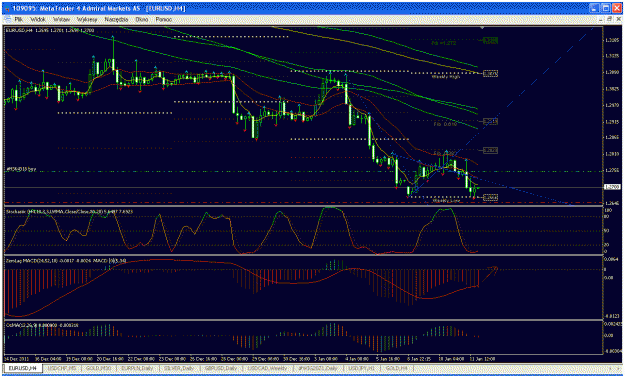Image resolution: width=625 pixels, height=376 pixels.
Task: Switch to the GOLD,M30 chart tab
Action: click(99, 368)
